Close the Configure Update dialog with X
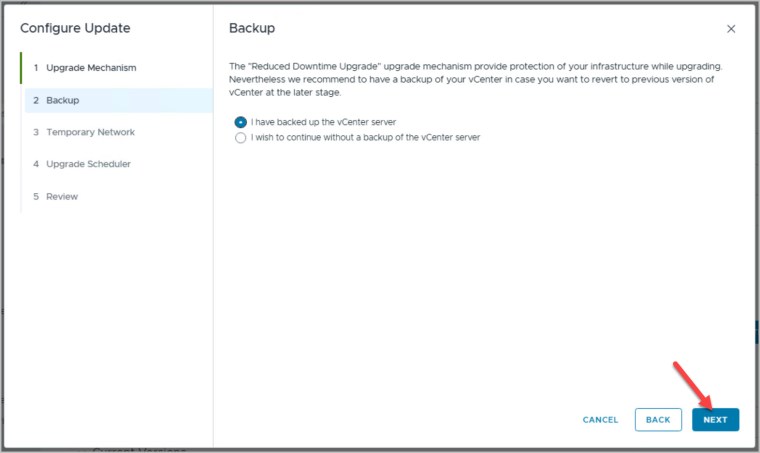The width and height of the screenshot is (760, 453). coord(731,29)
